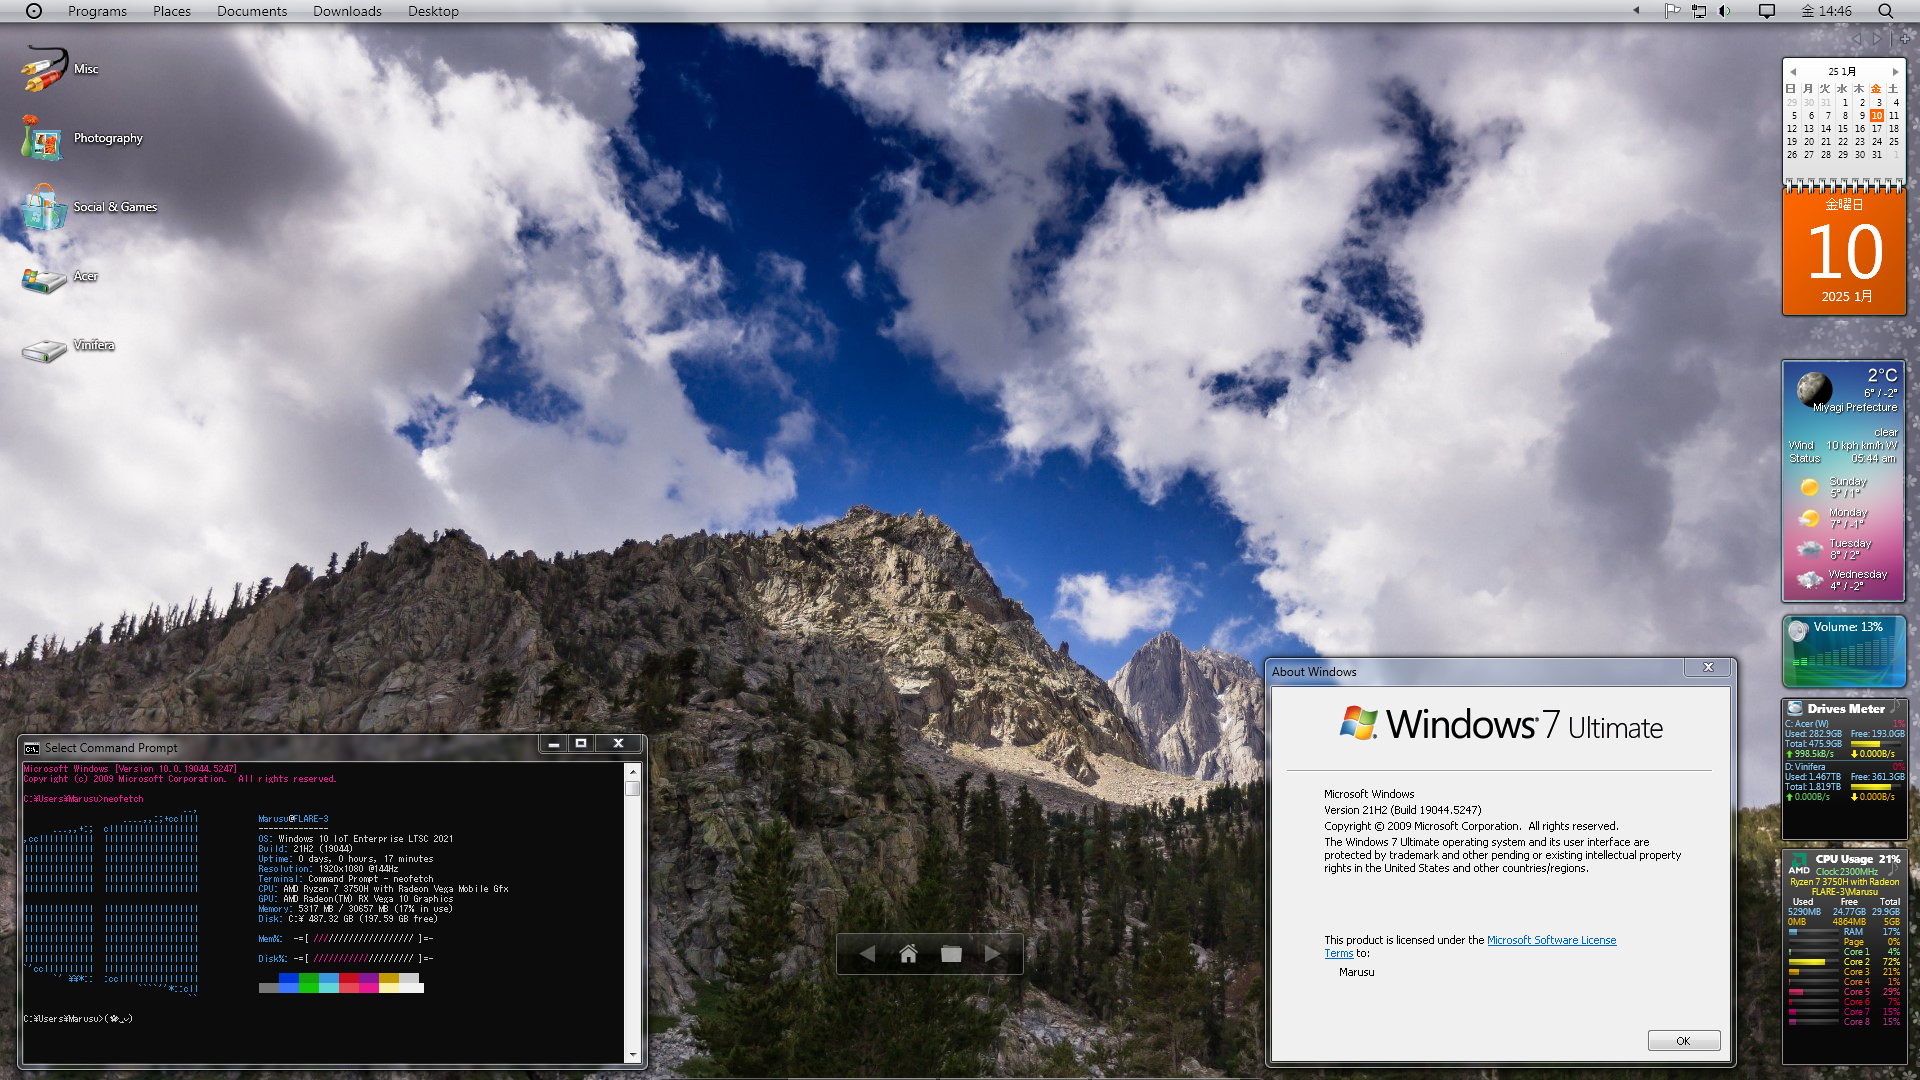Open the search magnifier icon

click(1885, 11)
